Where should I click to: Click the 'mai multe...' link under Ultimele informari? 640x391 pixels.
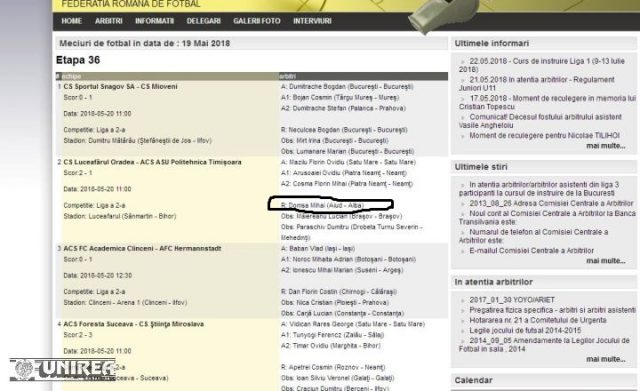coord(606,146)
